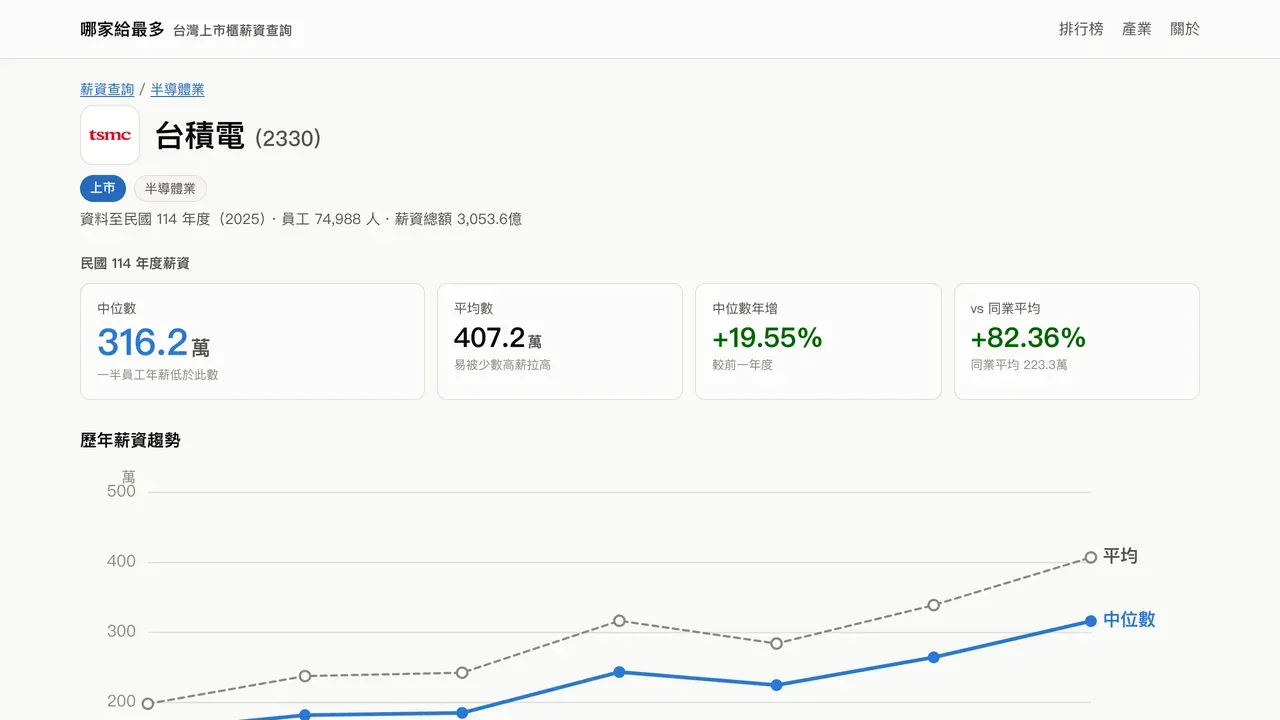Click the 中位數 series label on chart
This screenshot has width=1280, height=720.
(x=1129, y=620)
